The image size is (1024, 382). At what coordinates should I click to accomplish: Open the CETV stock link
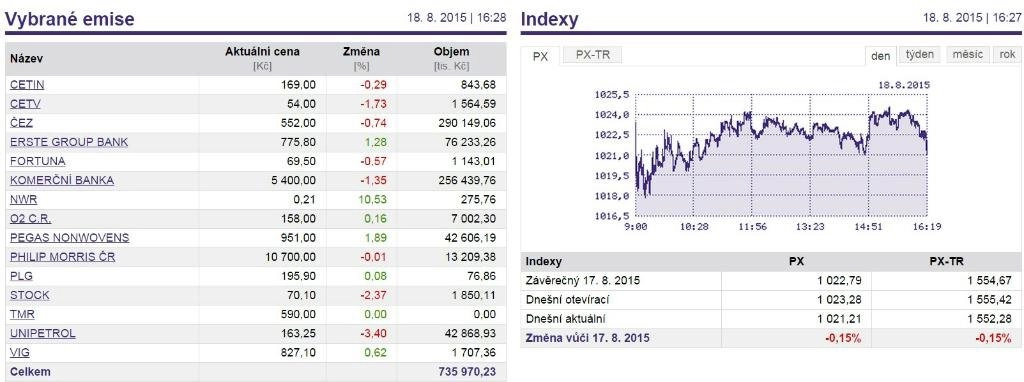25,104
